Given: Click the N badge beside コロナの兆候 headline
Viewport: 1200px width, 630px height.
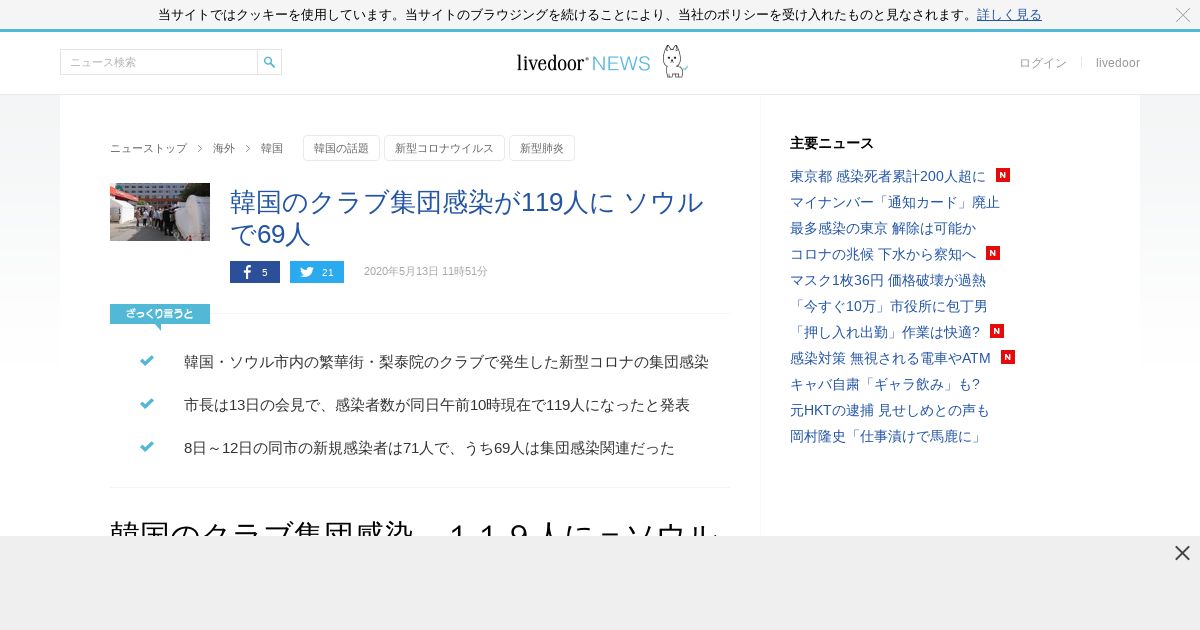Looking at the screenshot, I should click(993, 253).
